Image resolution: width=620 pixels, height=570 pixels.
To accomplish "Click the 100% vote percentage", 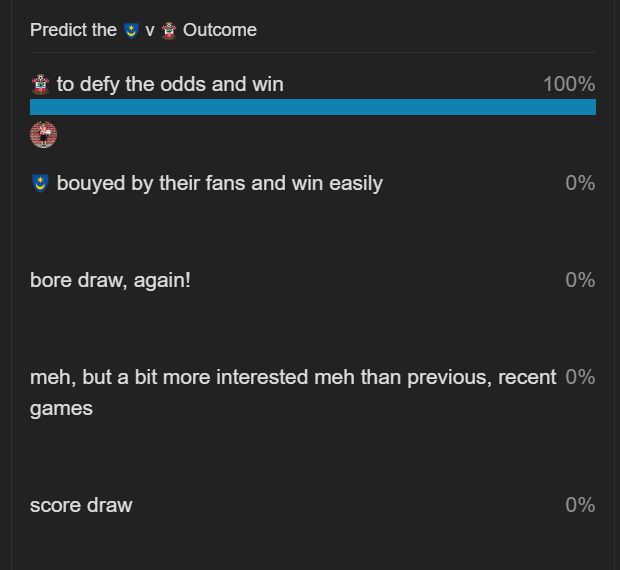I will click(569, 84).
